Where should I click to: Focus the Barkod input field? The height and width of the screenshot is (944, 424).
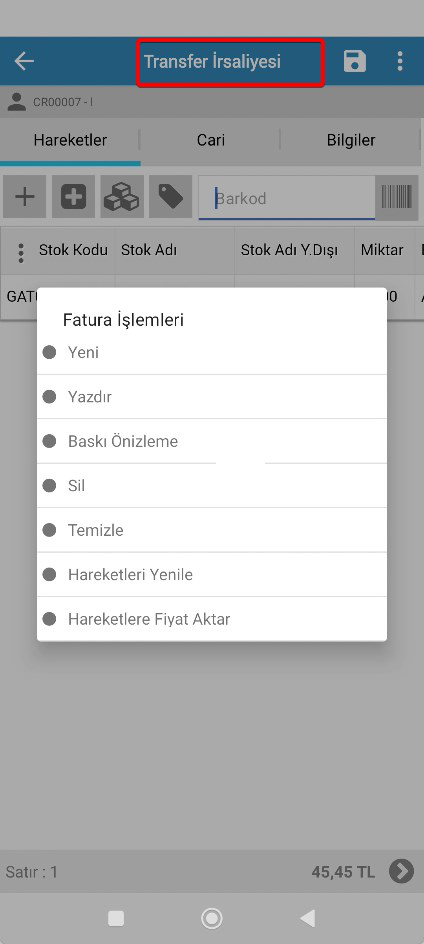[287, 198]
